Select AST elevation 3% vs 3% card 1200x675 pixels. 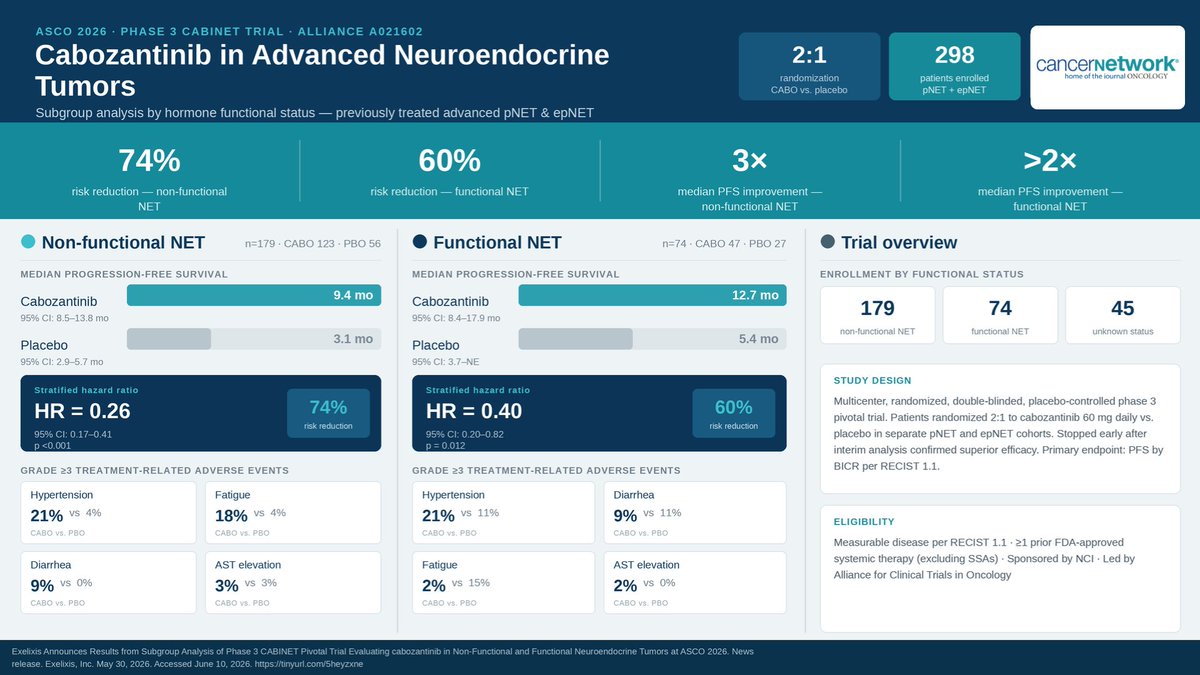(293, 582)
